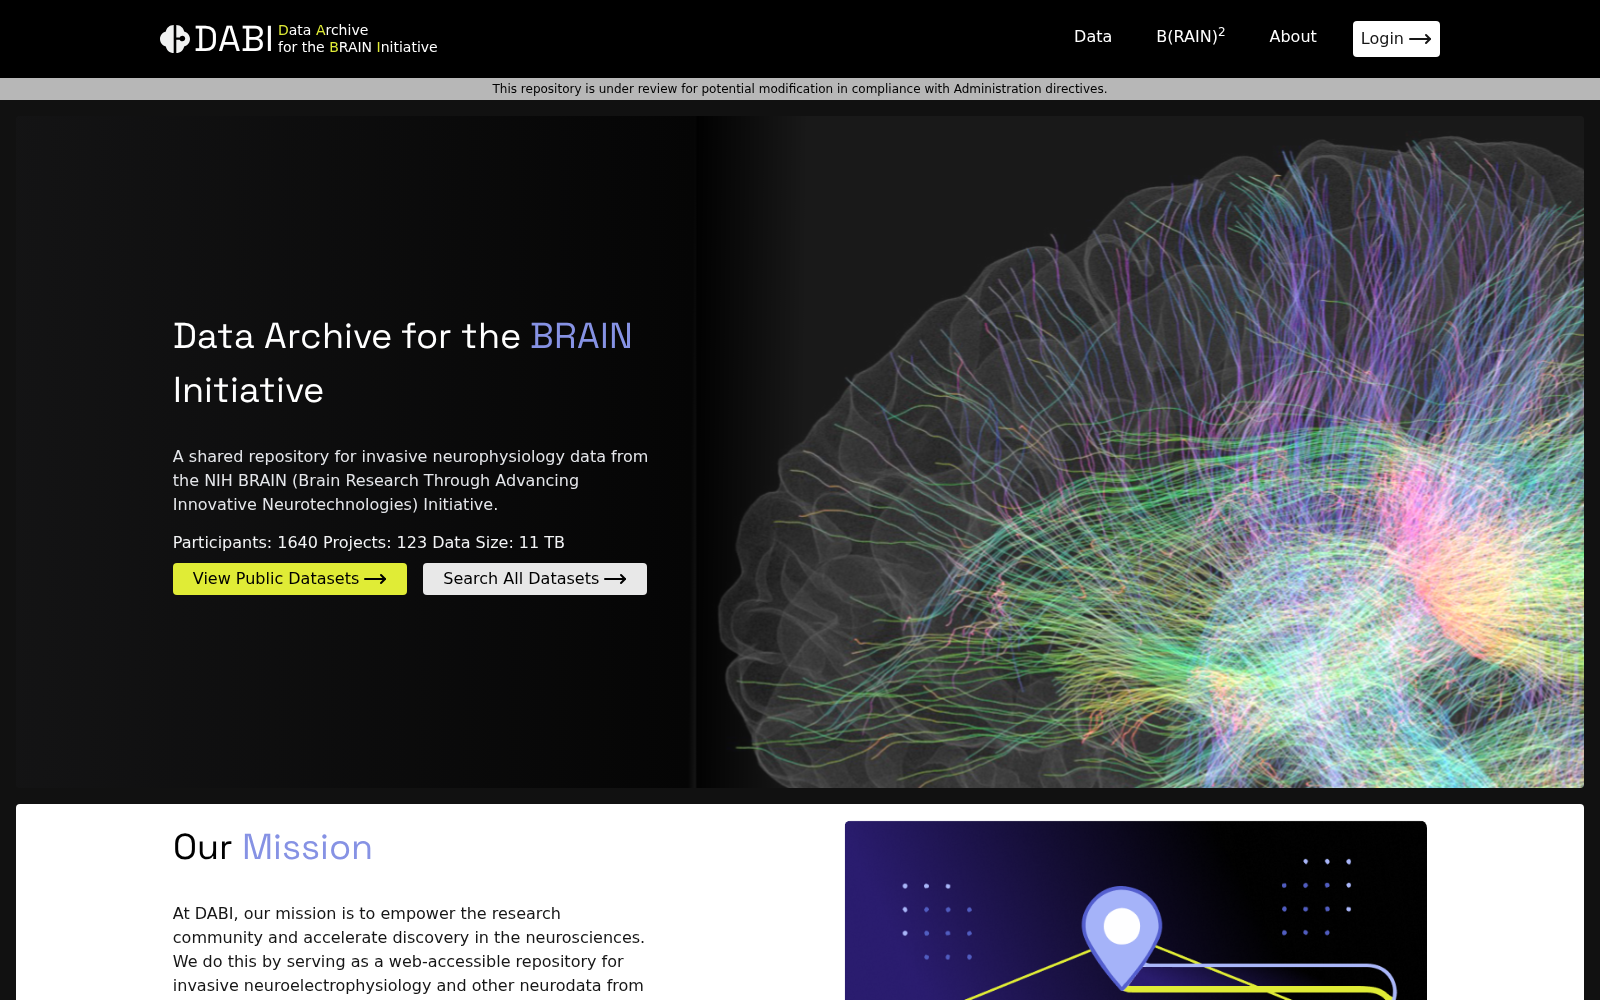
Task: Click the DABI wordmark text
Action: tap(233, 39)
